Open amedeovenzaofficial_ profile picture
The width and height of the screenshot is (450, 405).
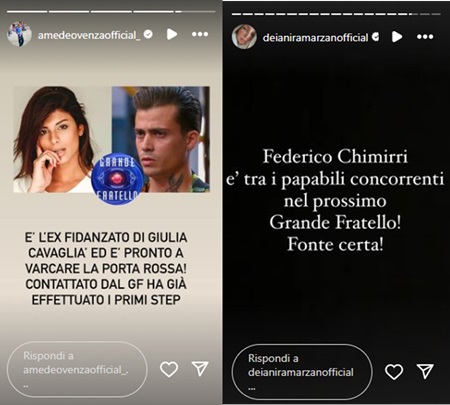coord(19,34)
